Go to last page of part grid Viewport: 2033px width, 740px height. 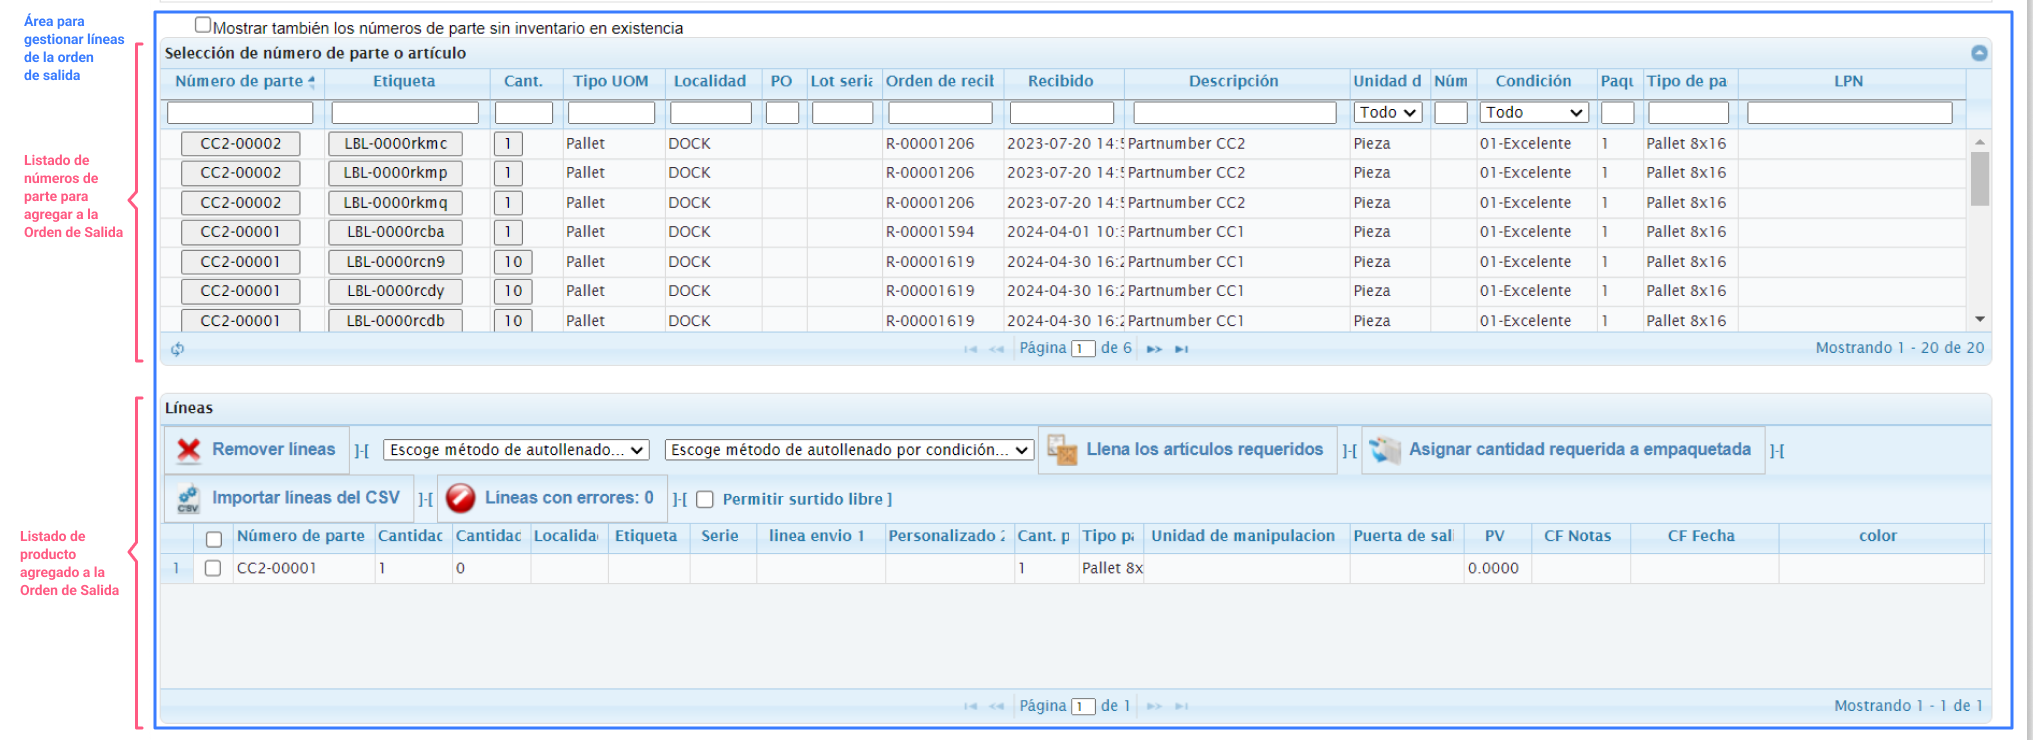[1181, 349]
